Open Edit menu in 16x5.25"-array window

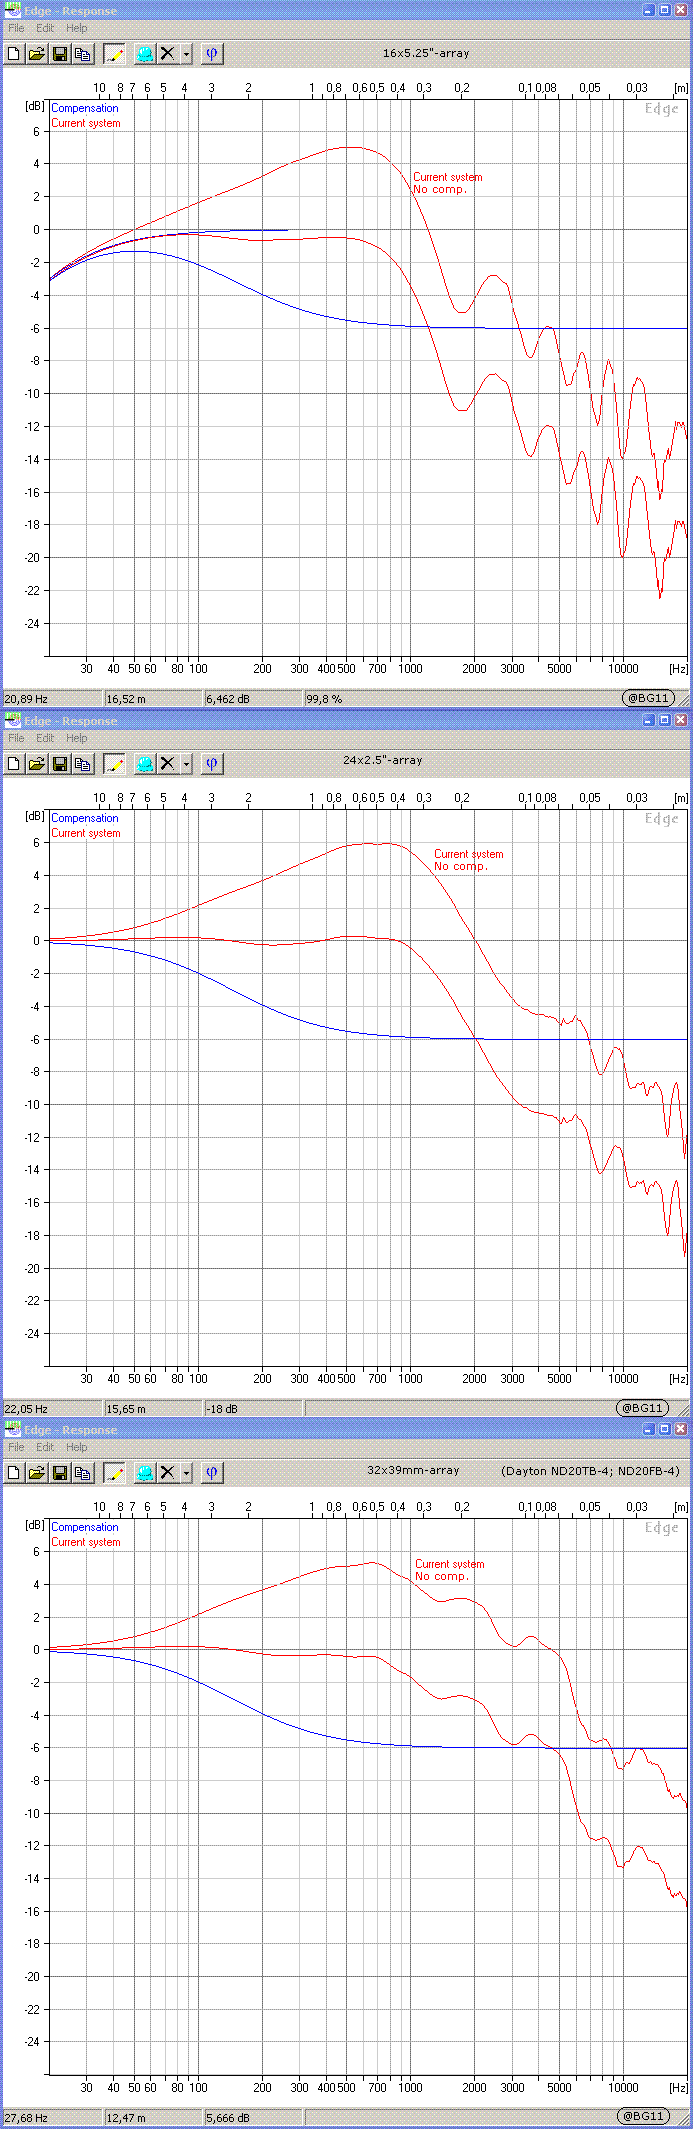tap(45, 29)
